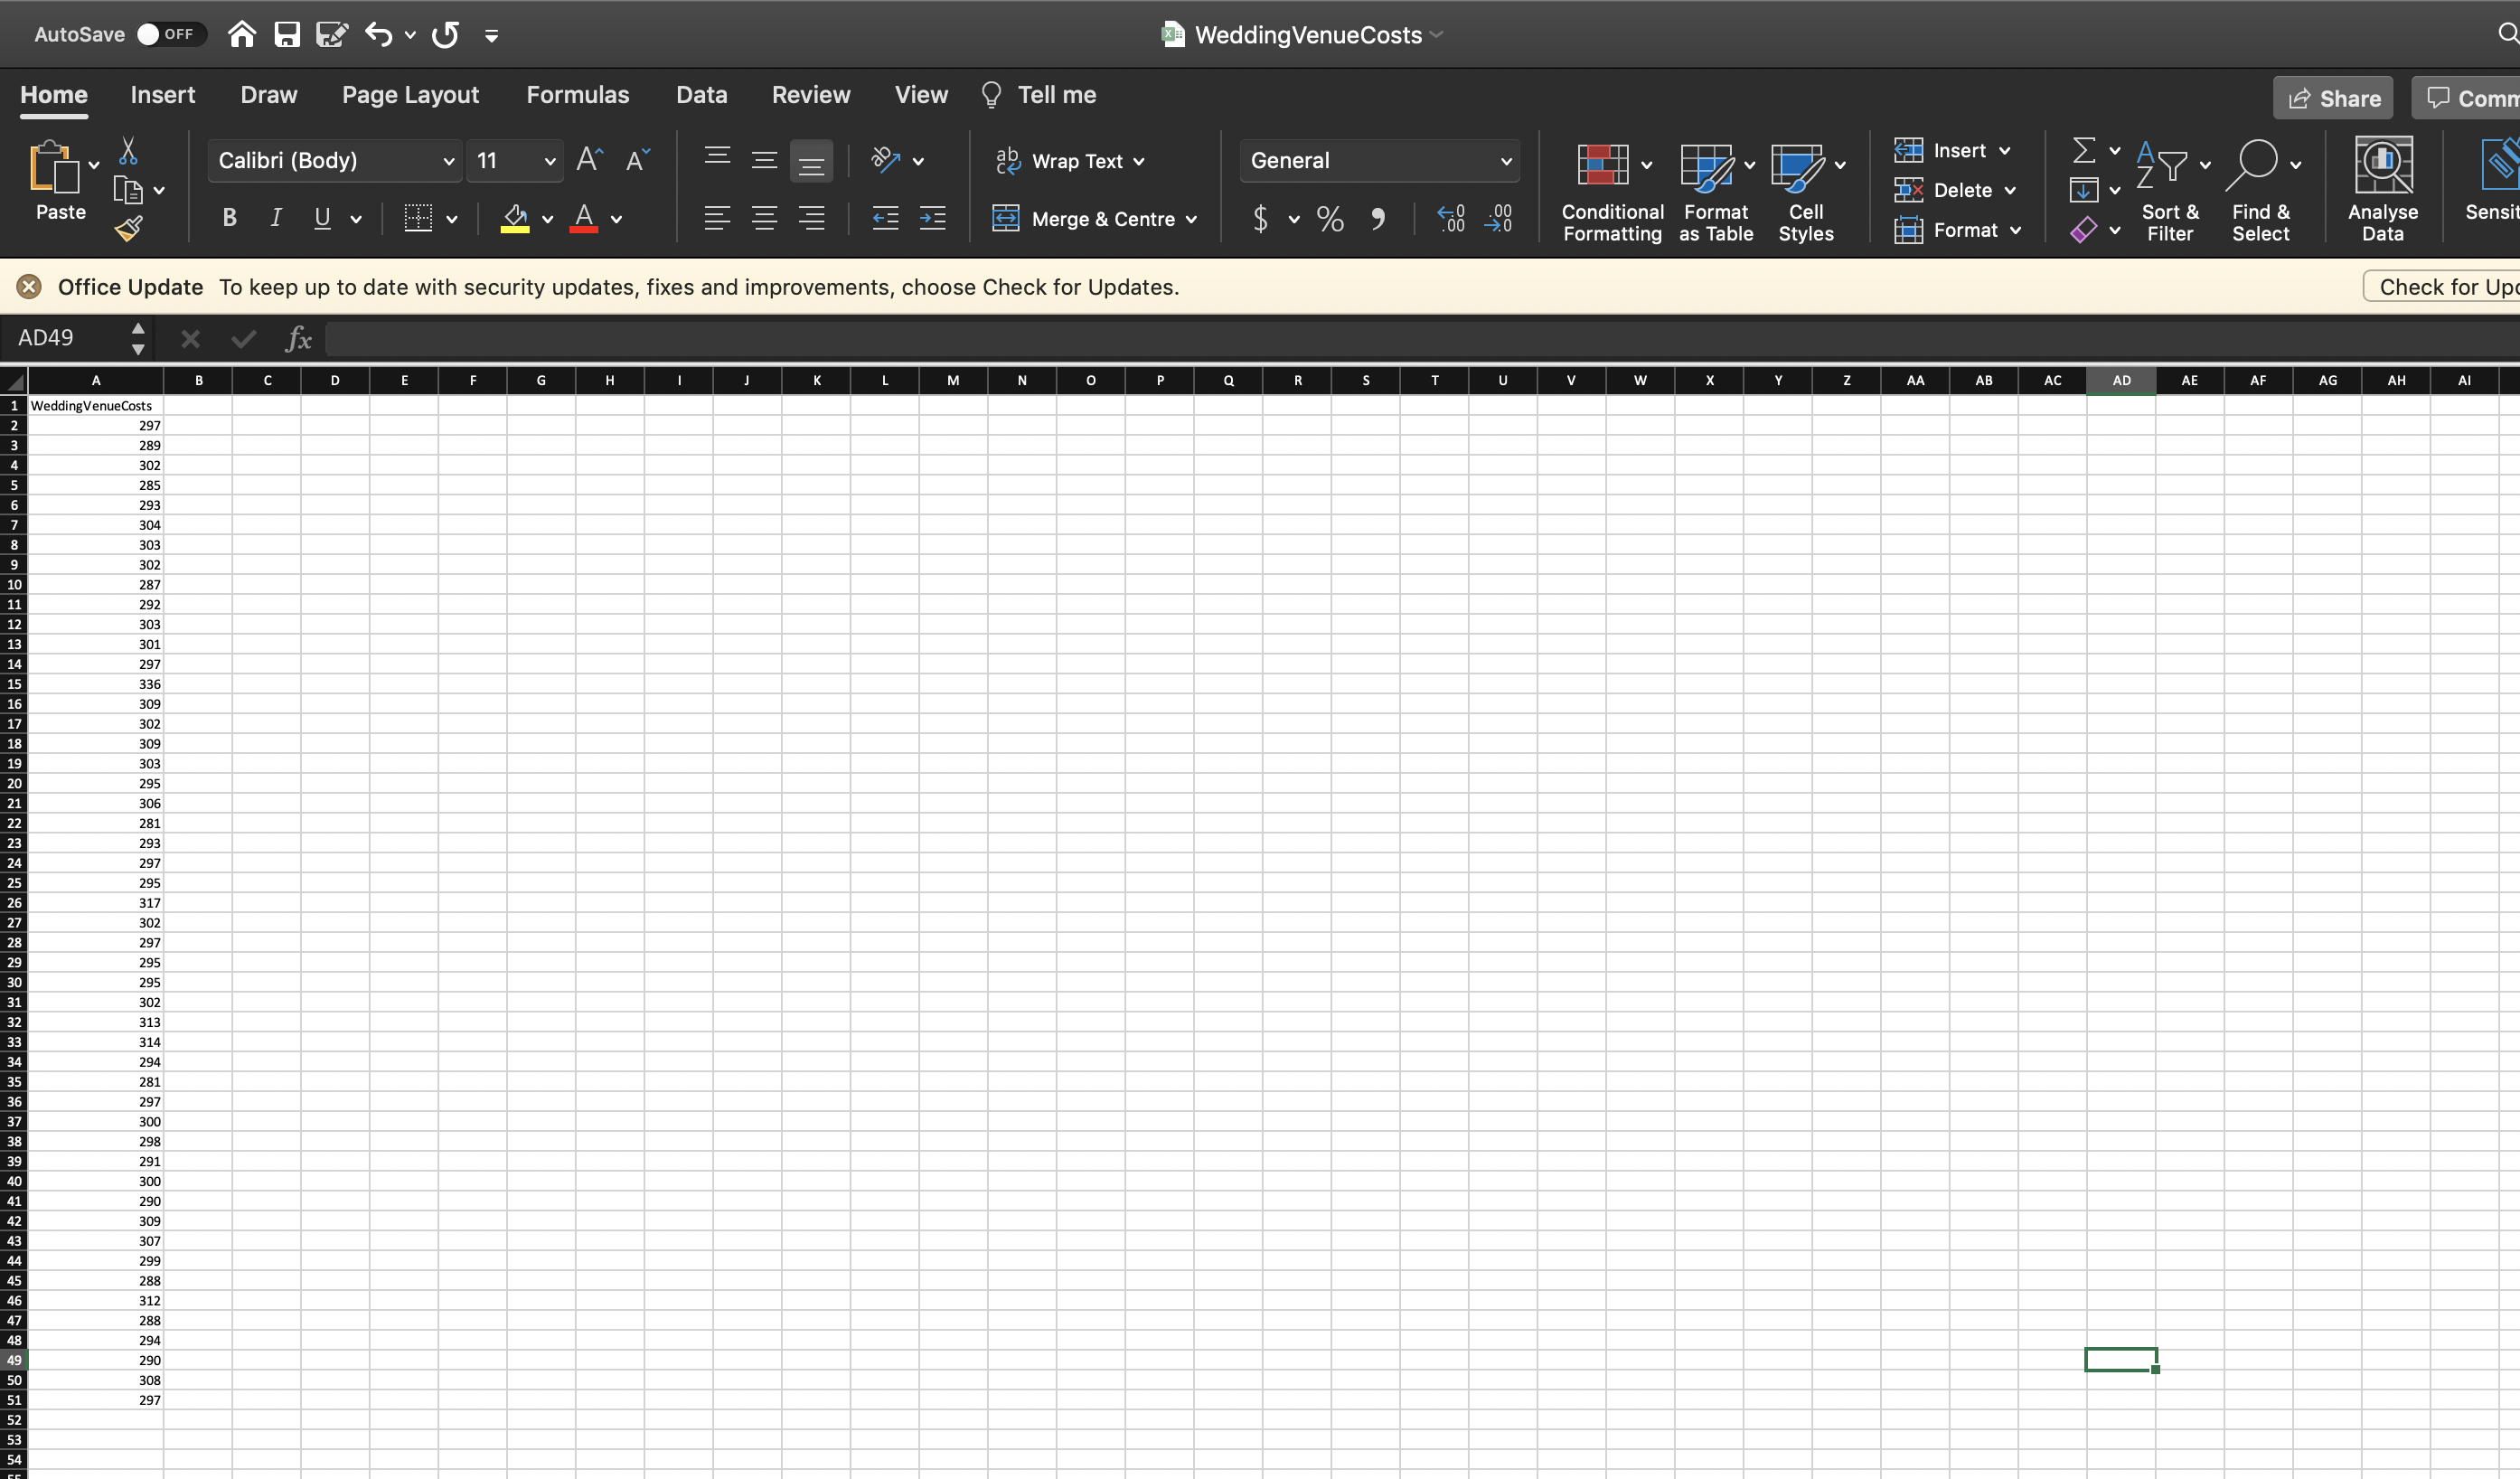Apply the yellow fill colour swatch
The image size is (2520, 1479).
[x=514, y=218]
